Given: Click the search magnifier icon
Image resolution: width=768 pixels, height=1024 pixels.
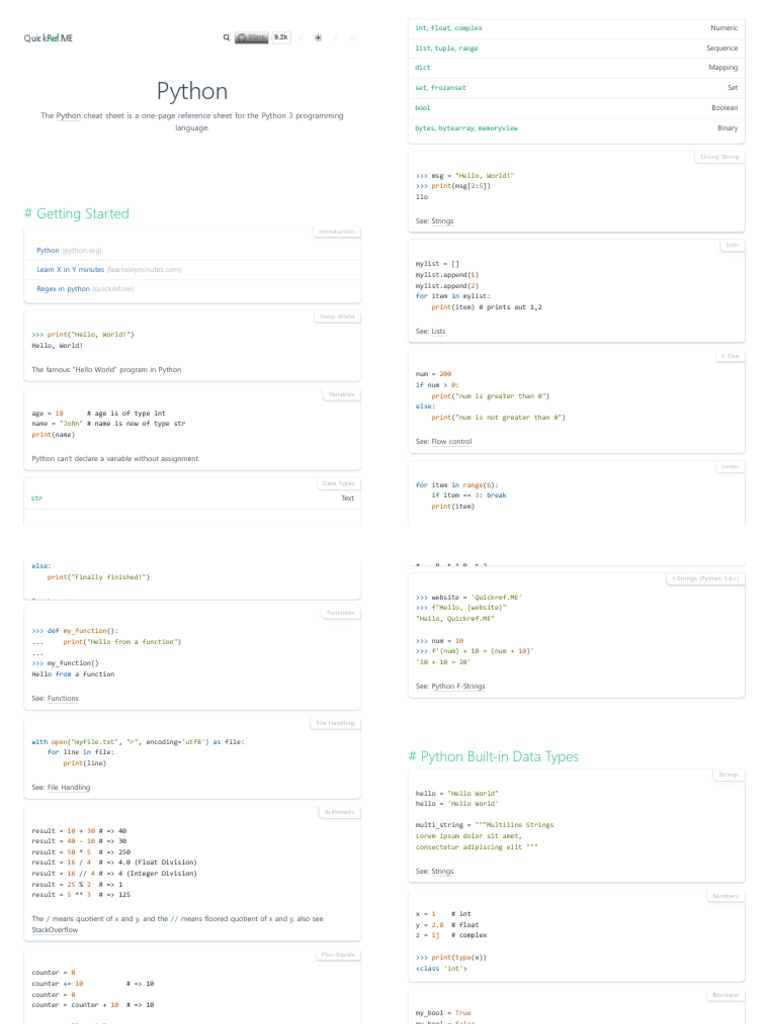Looking at the screenshot, I should pyautogui.click(x=226, y=38).
